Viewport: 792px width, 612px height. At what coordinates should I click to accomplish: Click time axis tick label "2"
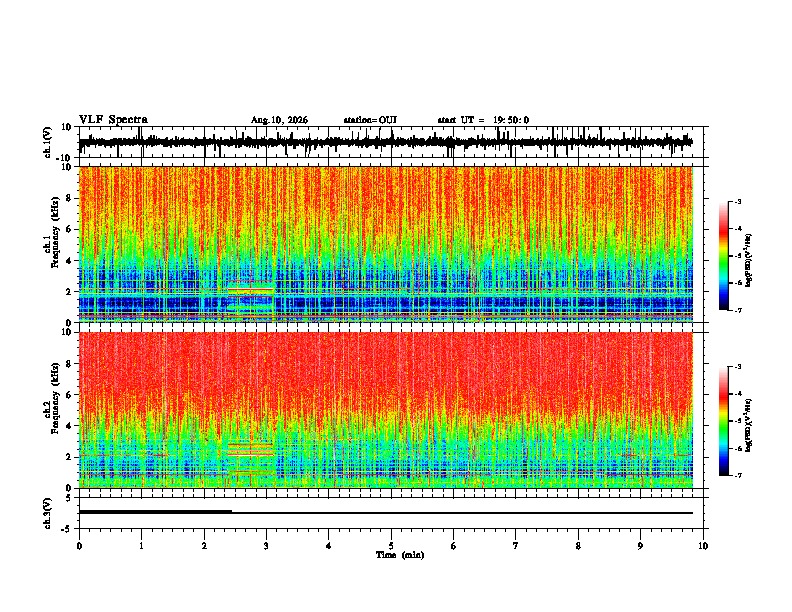204,546
